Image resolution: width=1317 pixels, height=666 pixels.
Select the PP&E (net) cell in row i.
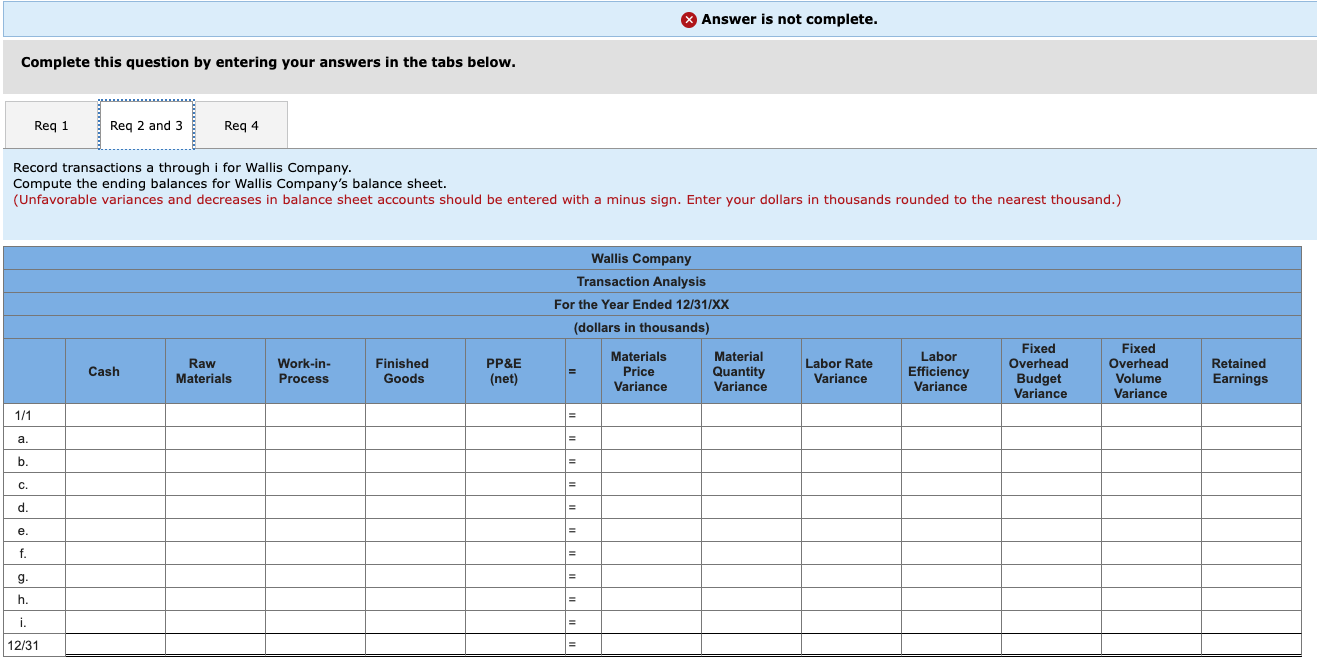(516, 622)
